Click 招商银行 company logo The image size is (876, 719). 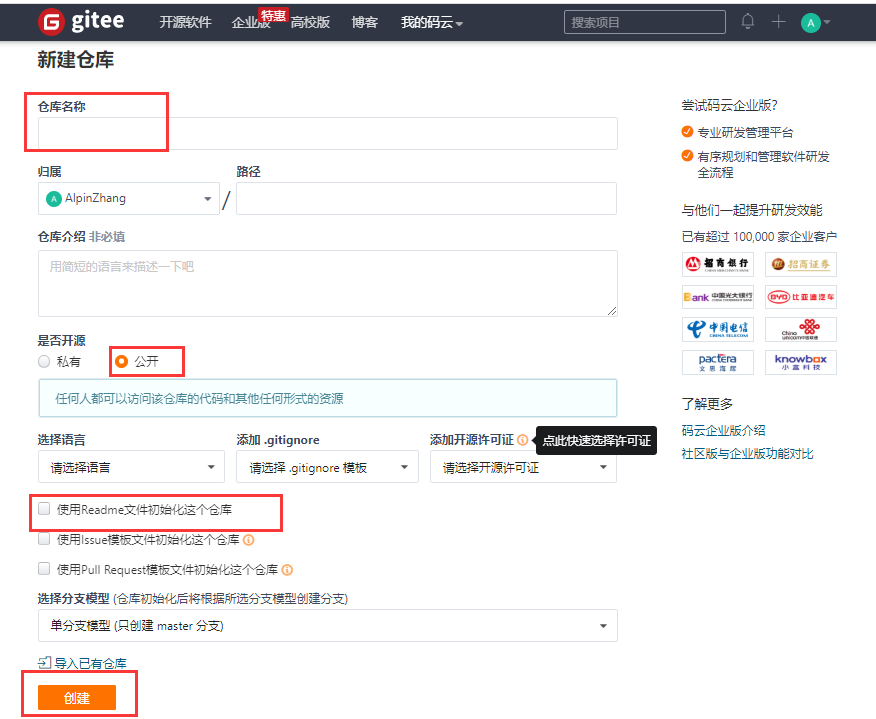point(718,264)
